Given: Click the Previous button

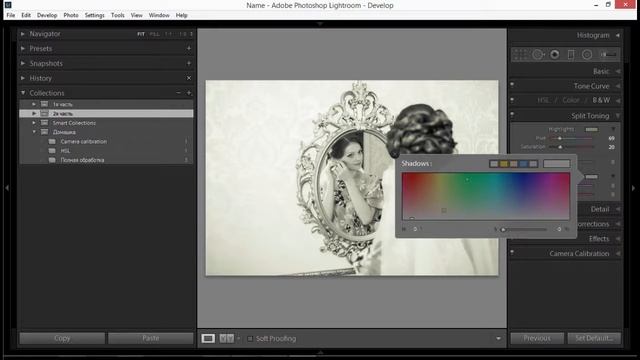Looking at the screenshot, I should coord(537,338).
